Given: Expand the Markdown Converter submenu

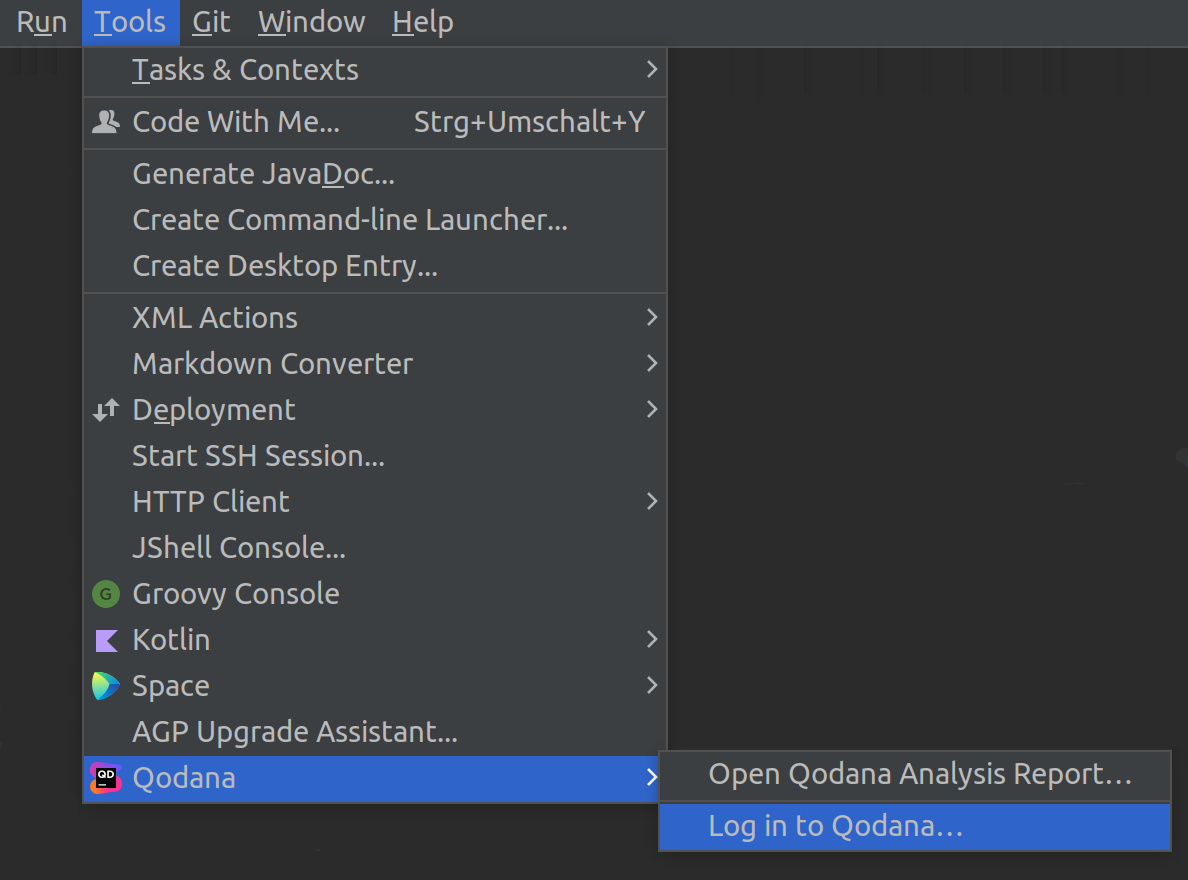Looking at the screenshot, I should [x=653, y=363].
